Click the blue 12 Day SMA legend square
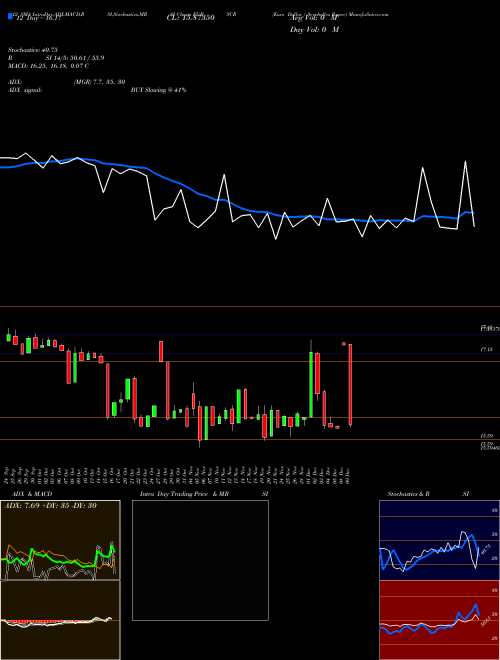This screenshot has width=500, height=660. tap(10, 17)
